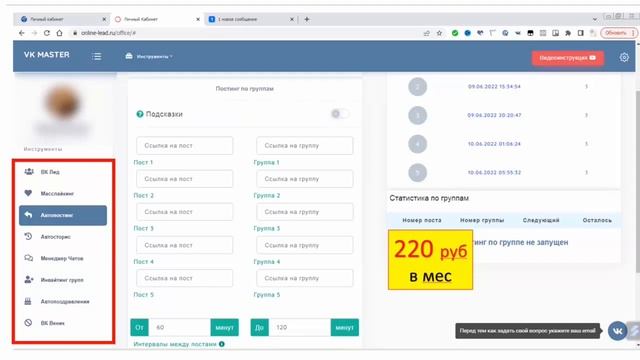Click the минут unit after the 120 field

coord(344,327)
